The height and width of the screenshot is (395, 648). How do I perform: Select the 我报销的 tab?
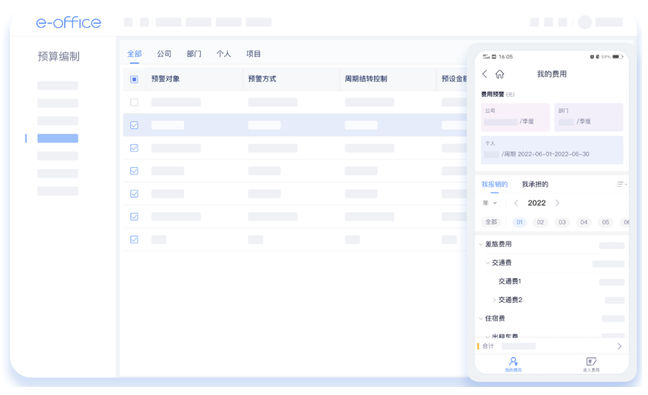click(494, 184)
